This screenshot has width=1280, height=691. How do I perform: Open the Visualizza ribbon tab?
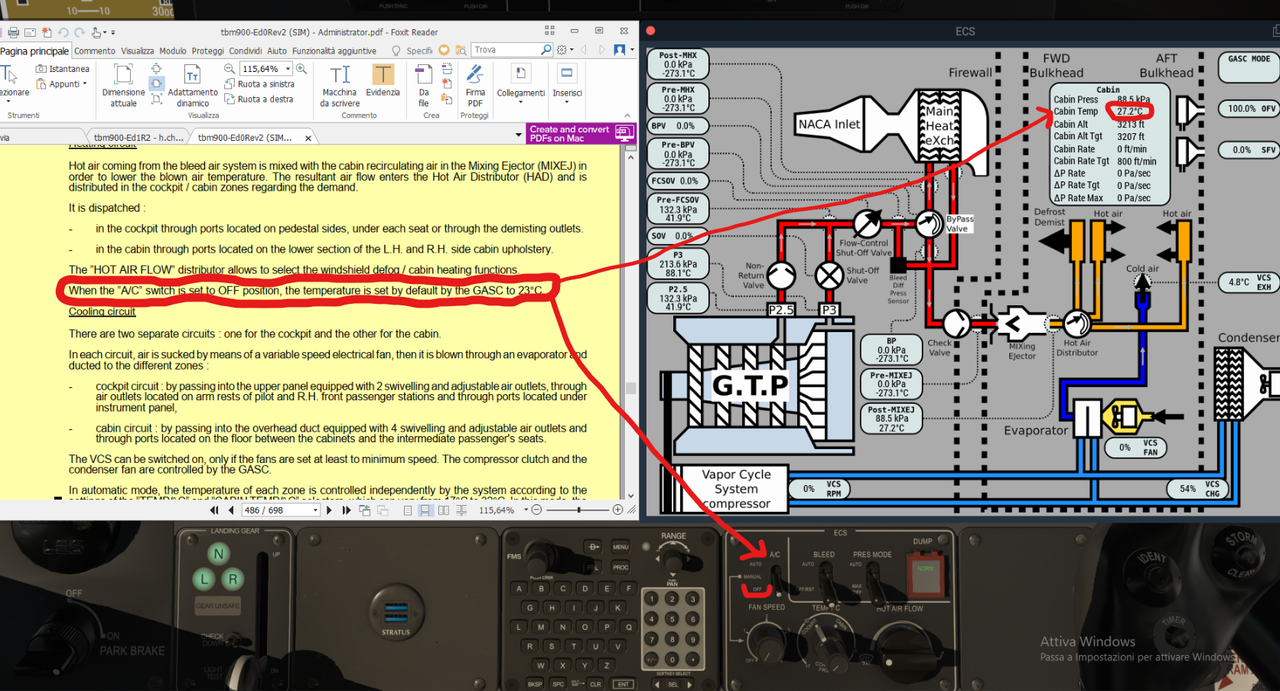[138, 51]
